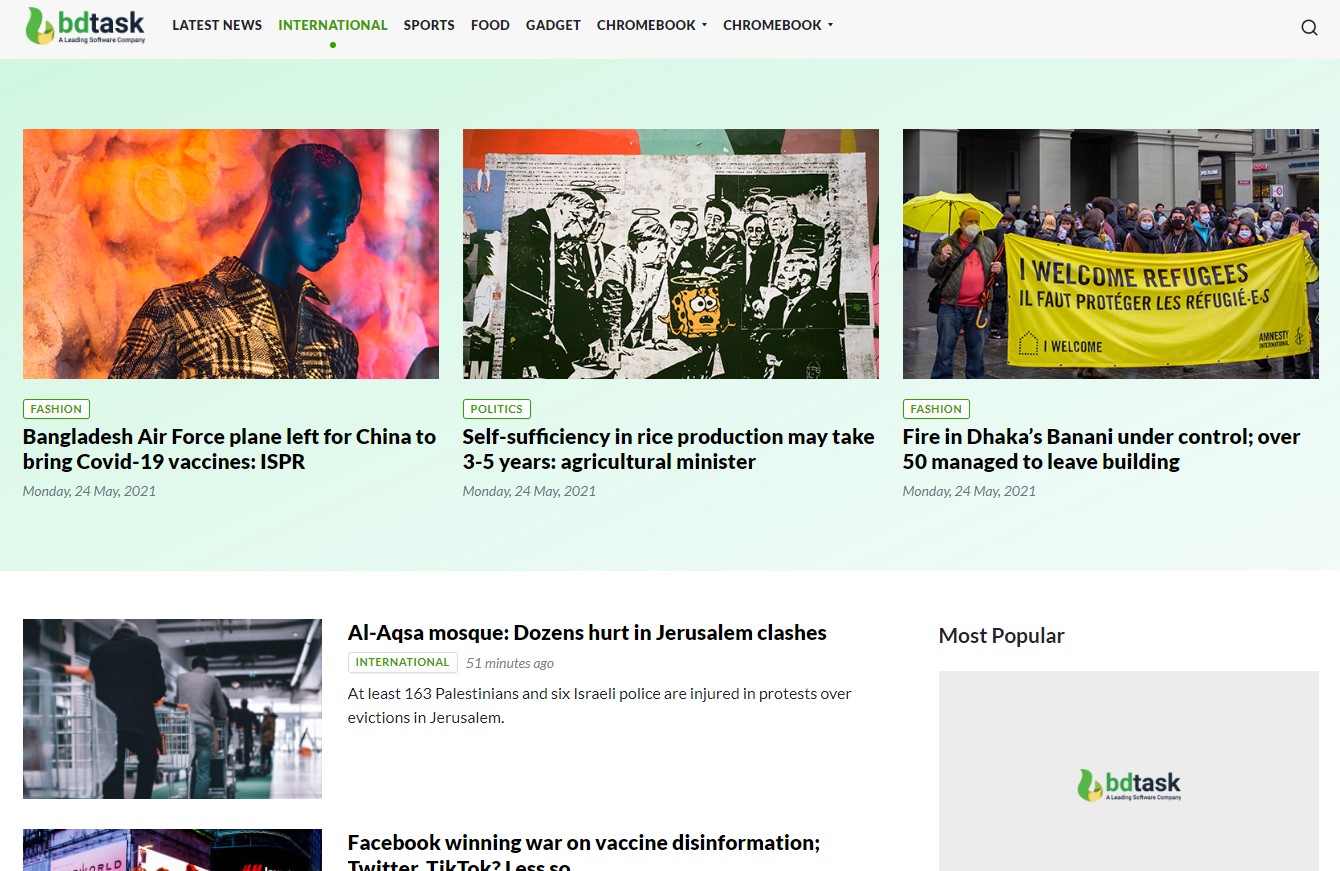Open the search icon in header
Screen dimensions: 1340x871
coord(1309,27)
